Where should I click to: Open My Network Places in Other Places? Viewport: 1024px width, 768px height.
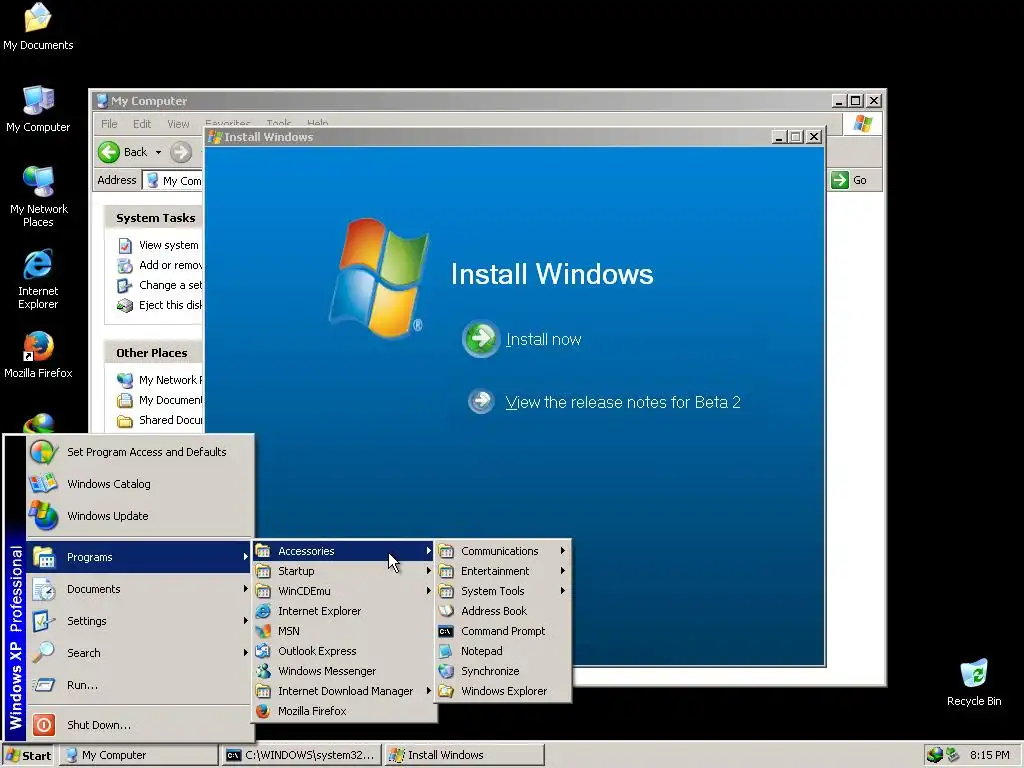[x=159, y=380]
